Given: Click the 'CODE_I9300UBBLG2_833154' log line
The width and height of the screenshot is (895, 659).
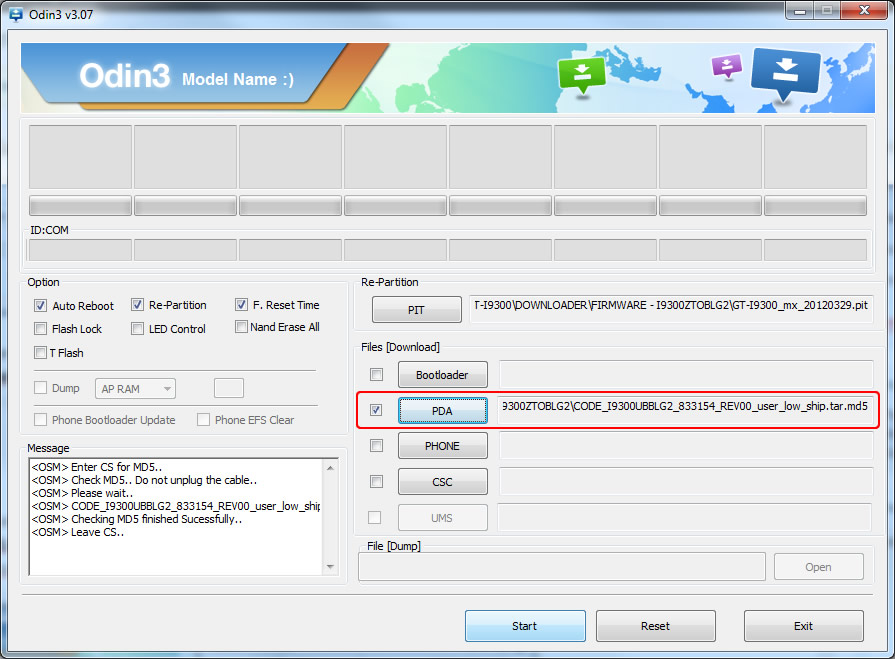Looking at the screenshot, I should pyautogui.click(x=176, y=506).
